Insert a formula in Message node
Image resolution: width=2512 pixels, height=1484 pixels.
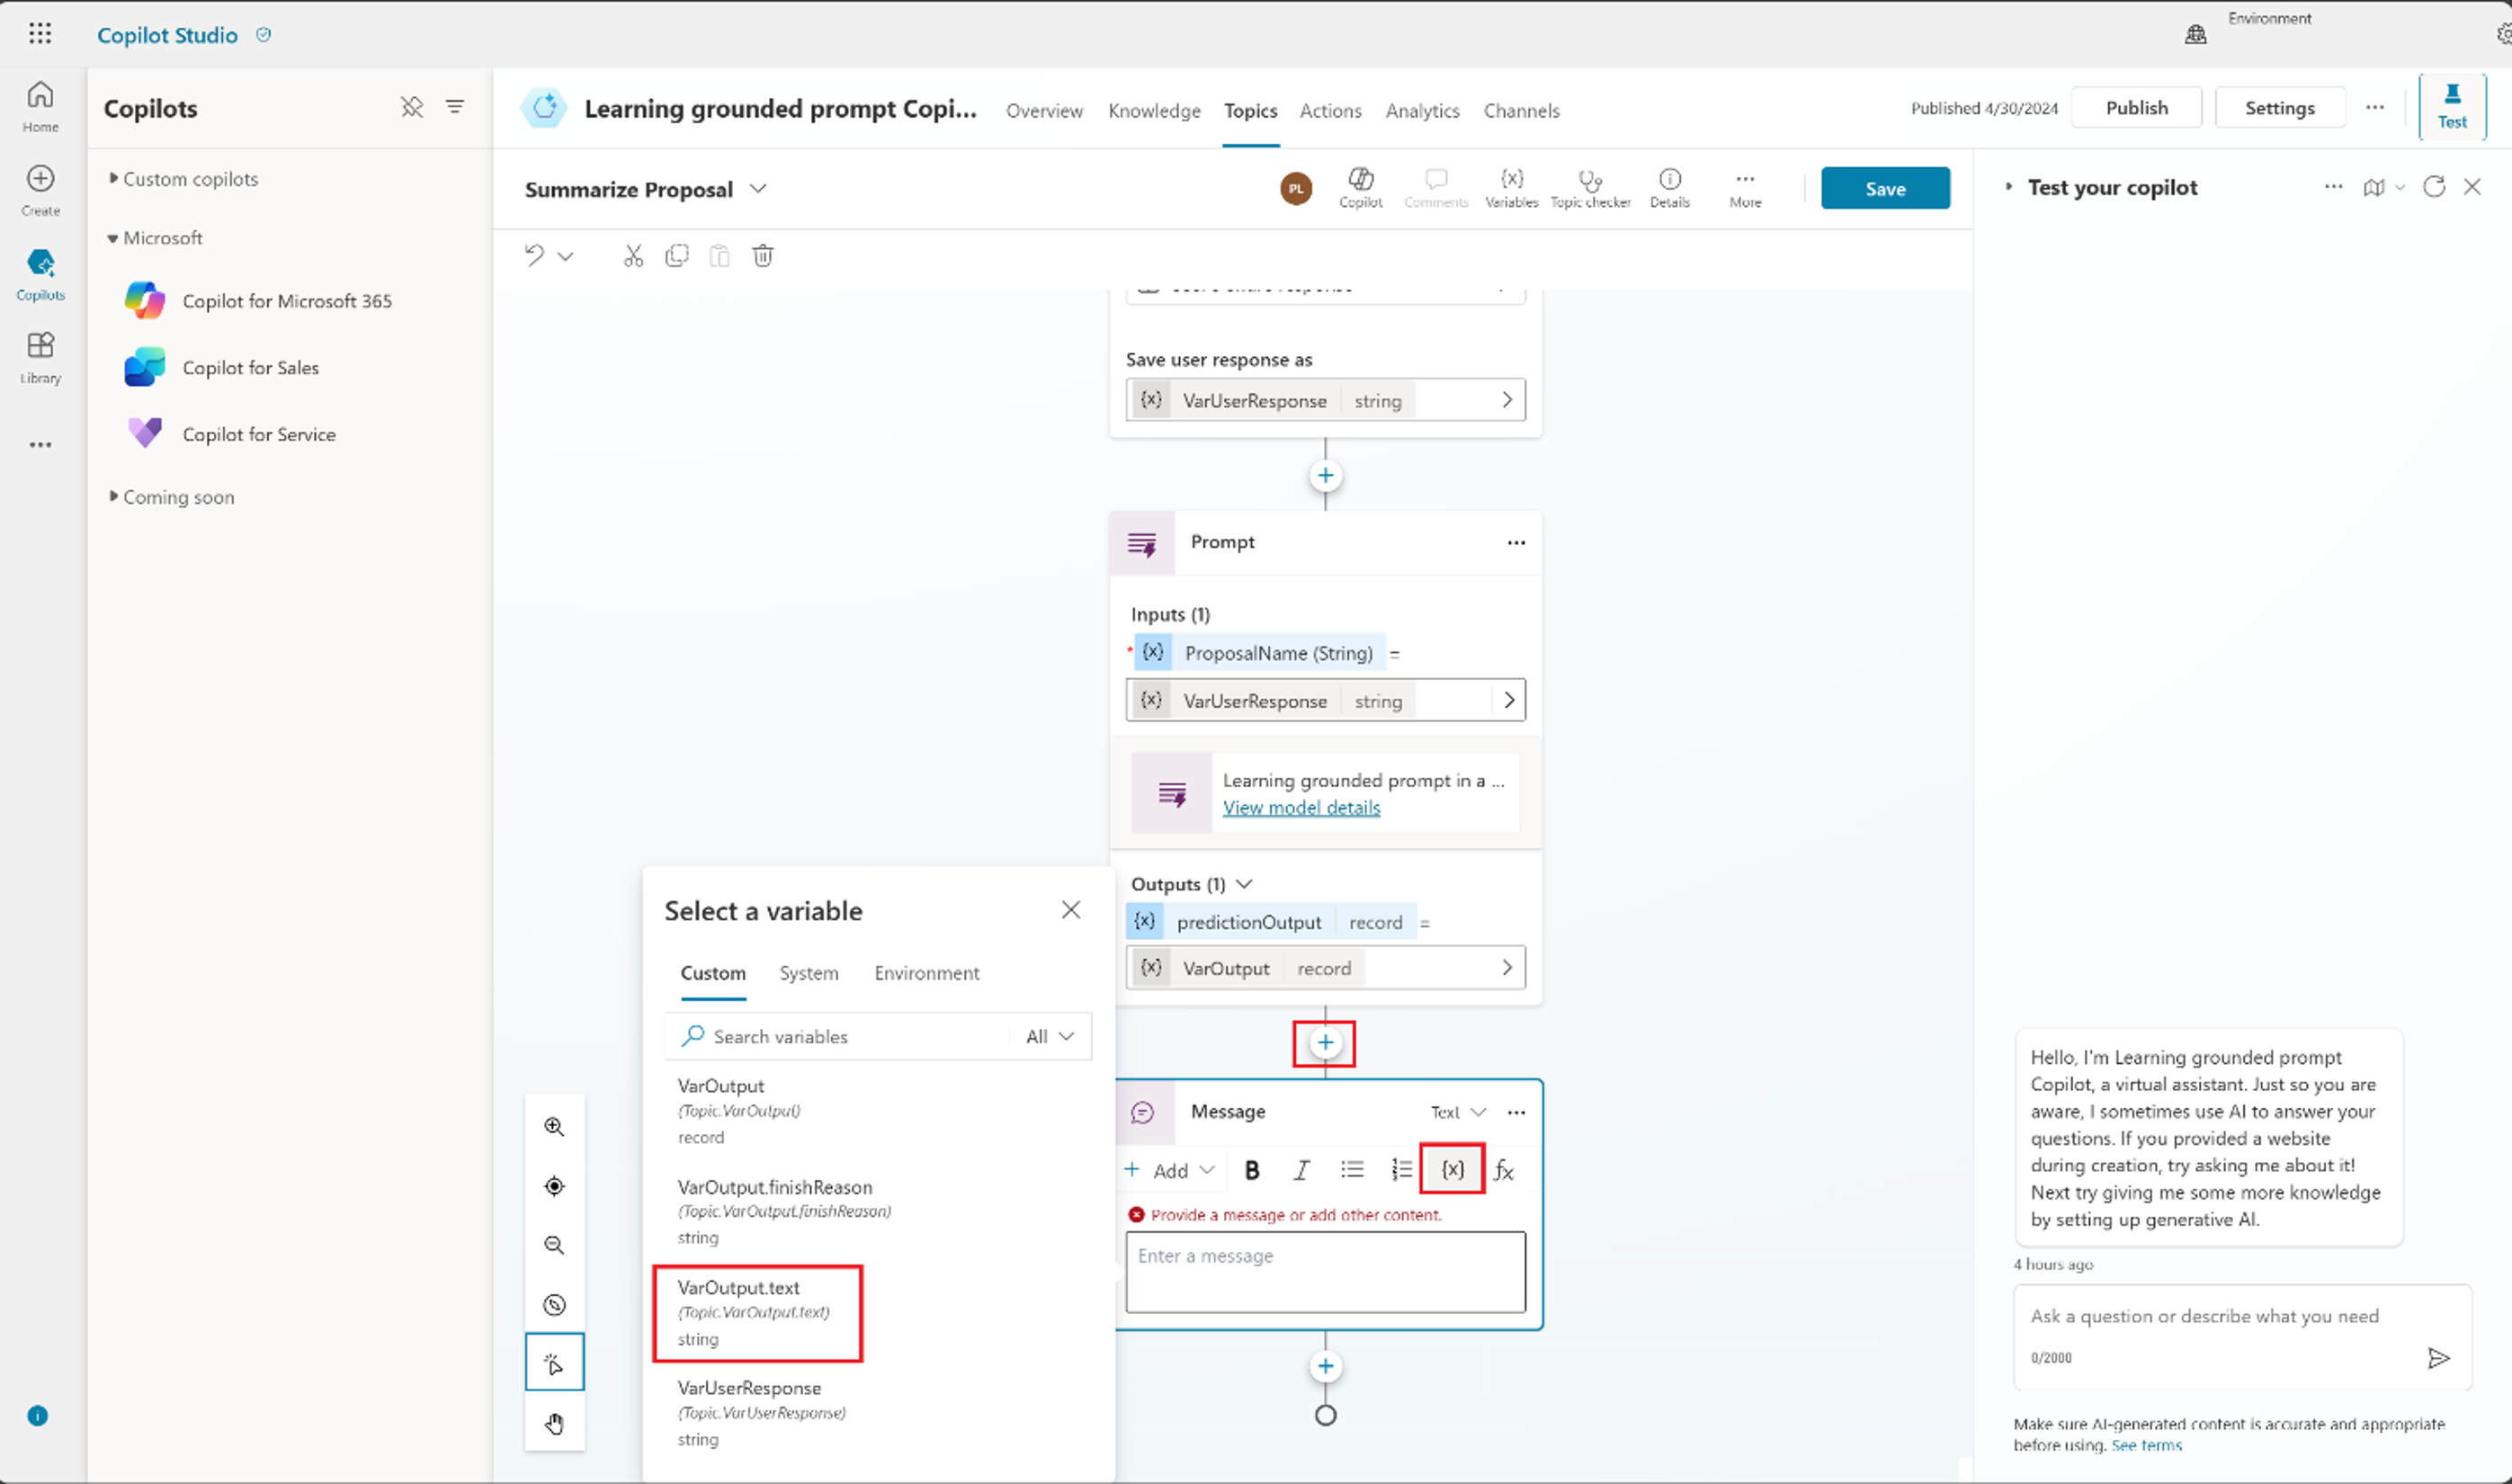point(1504,1170)
